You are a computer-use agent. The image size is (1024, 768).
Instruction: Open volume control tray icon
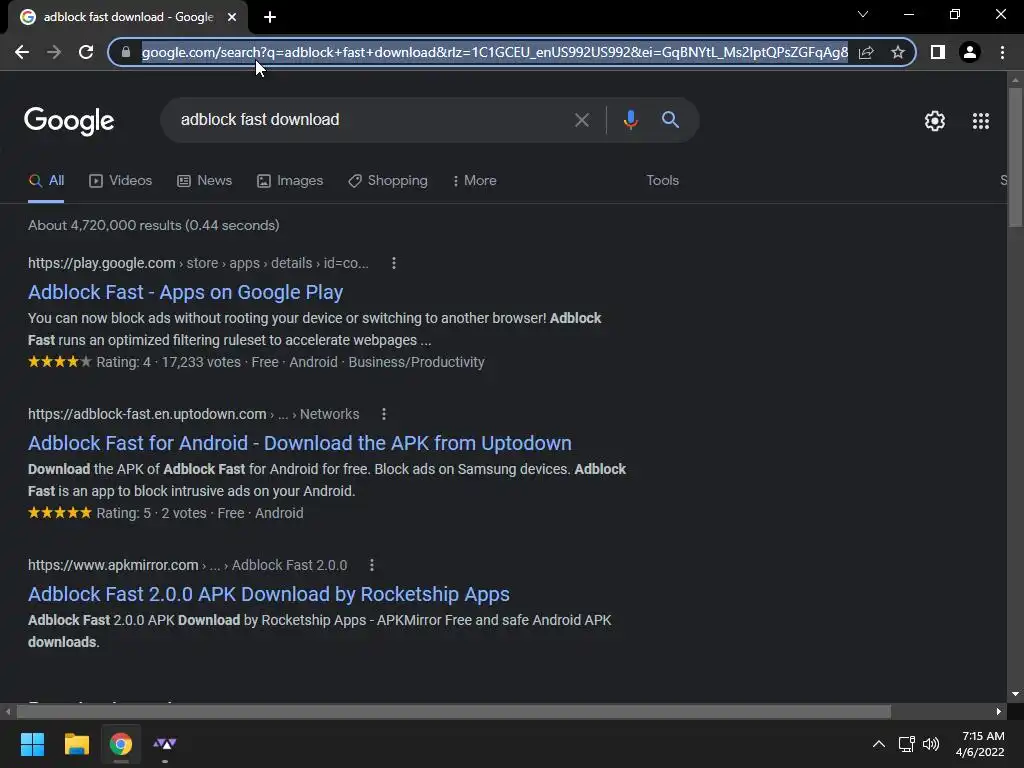[931, 744]
